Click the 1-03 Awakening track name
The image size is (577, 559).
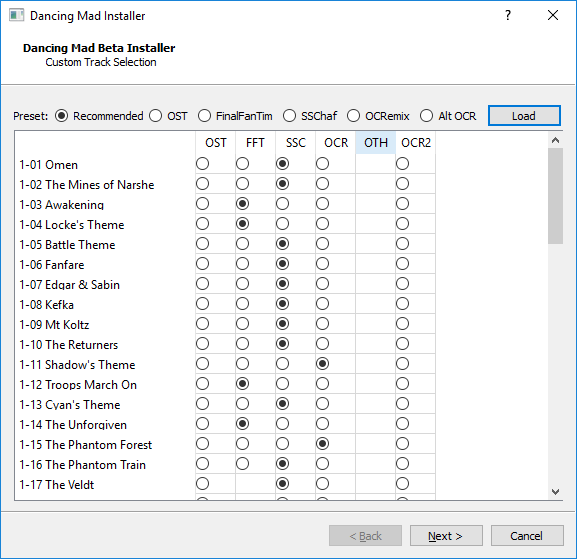tap(61, 205)
